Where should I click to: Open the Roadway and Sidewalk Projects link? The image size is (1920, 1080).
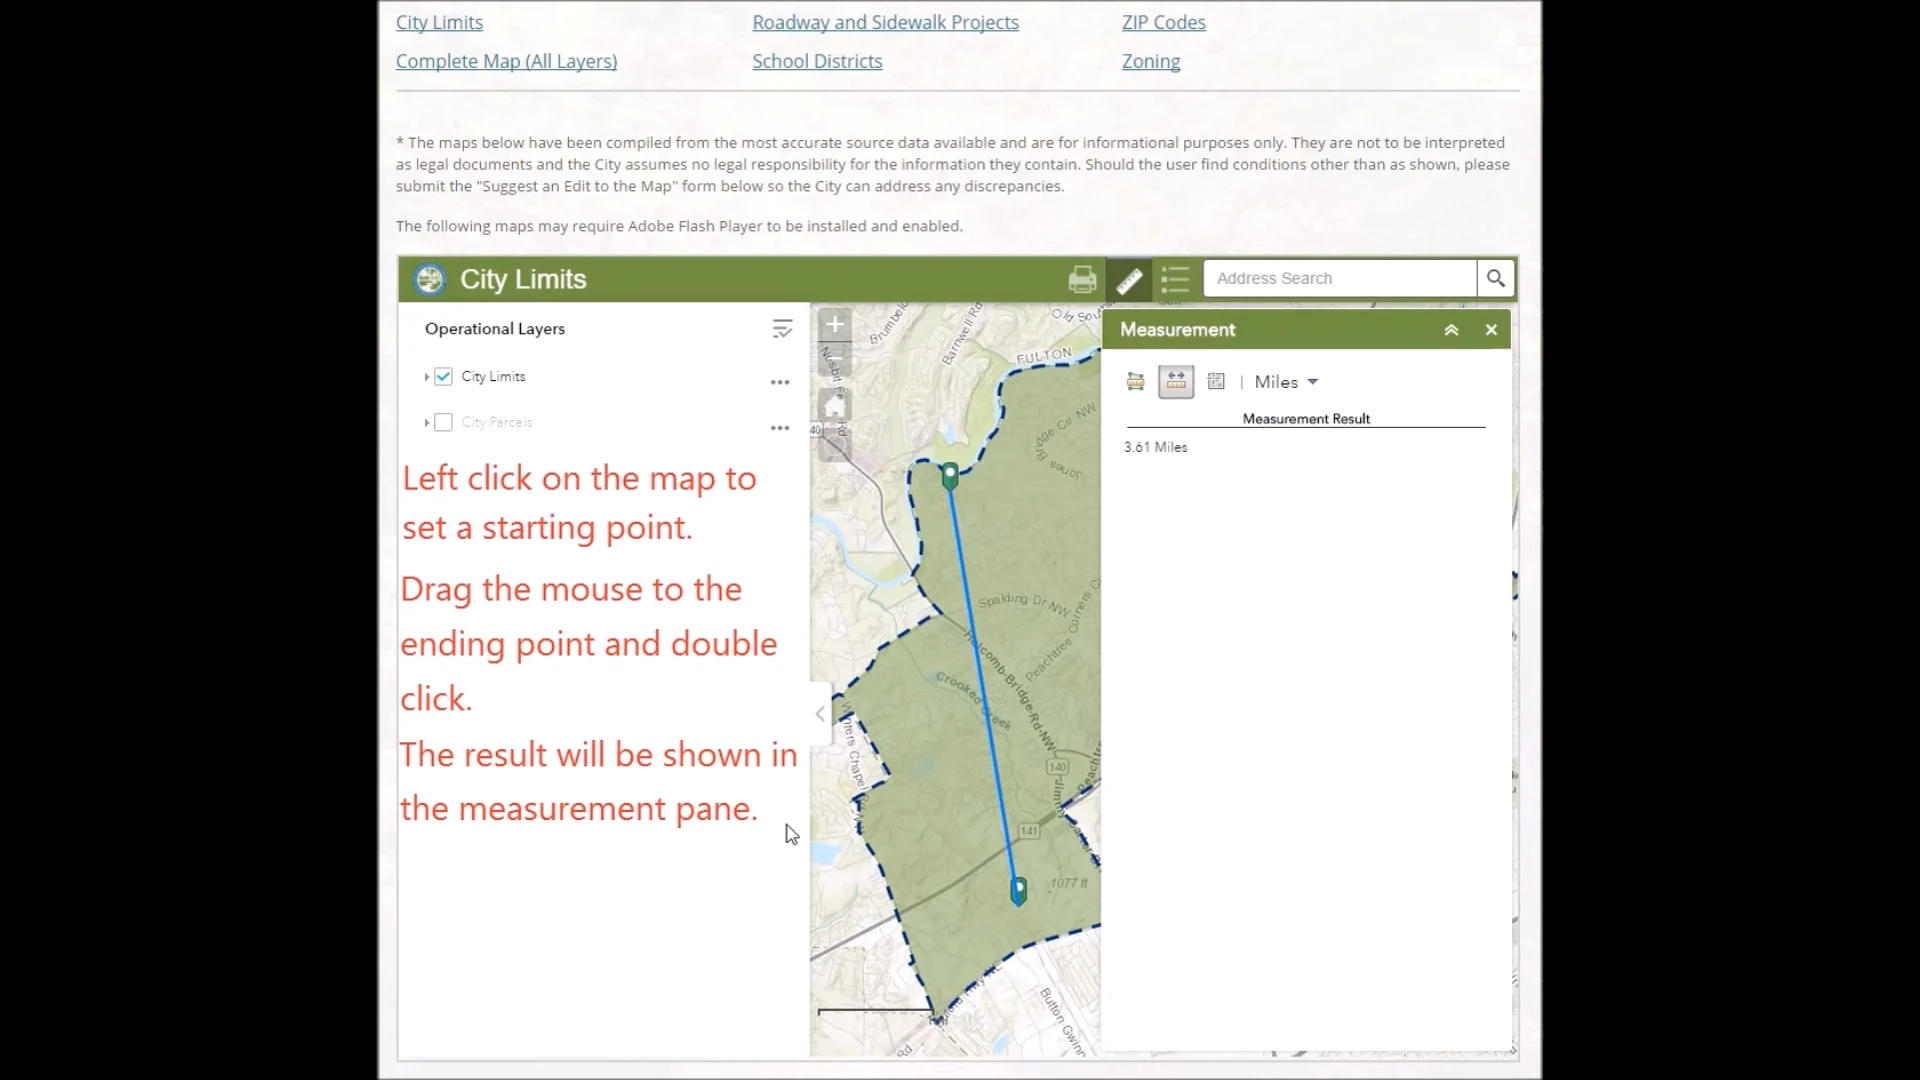tap(885, 22)
